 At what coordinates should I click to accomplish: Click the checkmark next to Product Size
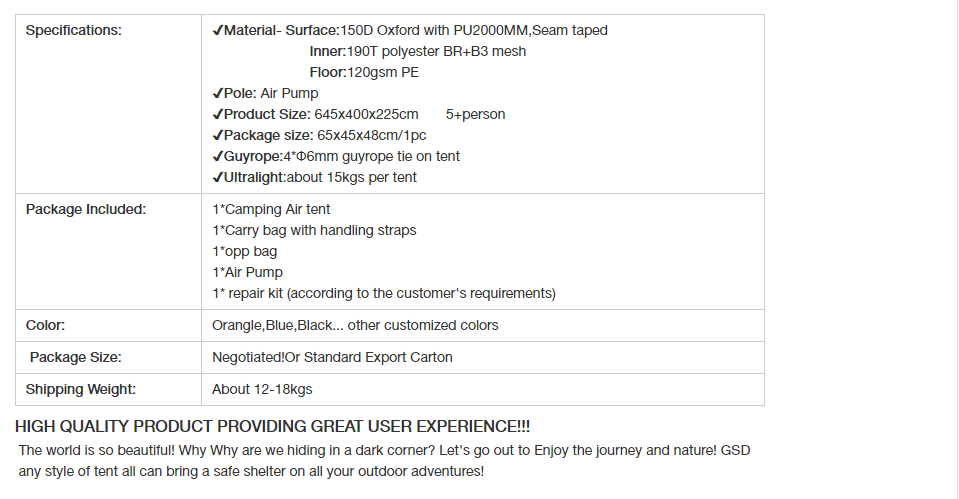(x=217, y=114)
